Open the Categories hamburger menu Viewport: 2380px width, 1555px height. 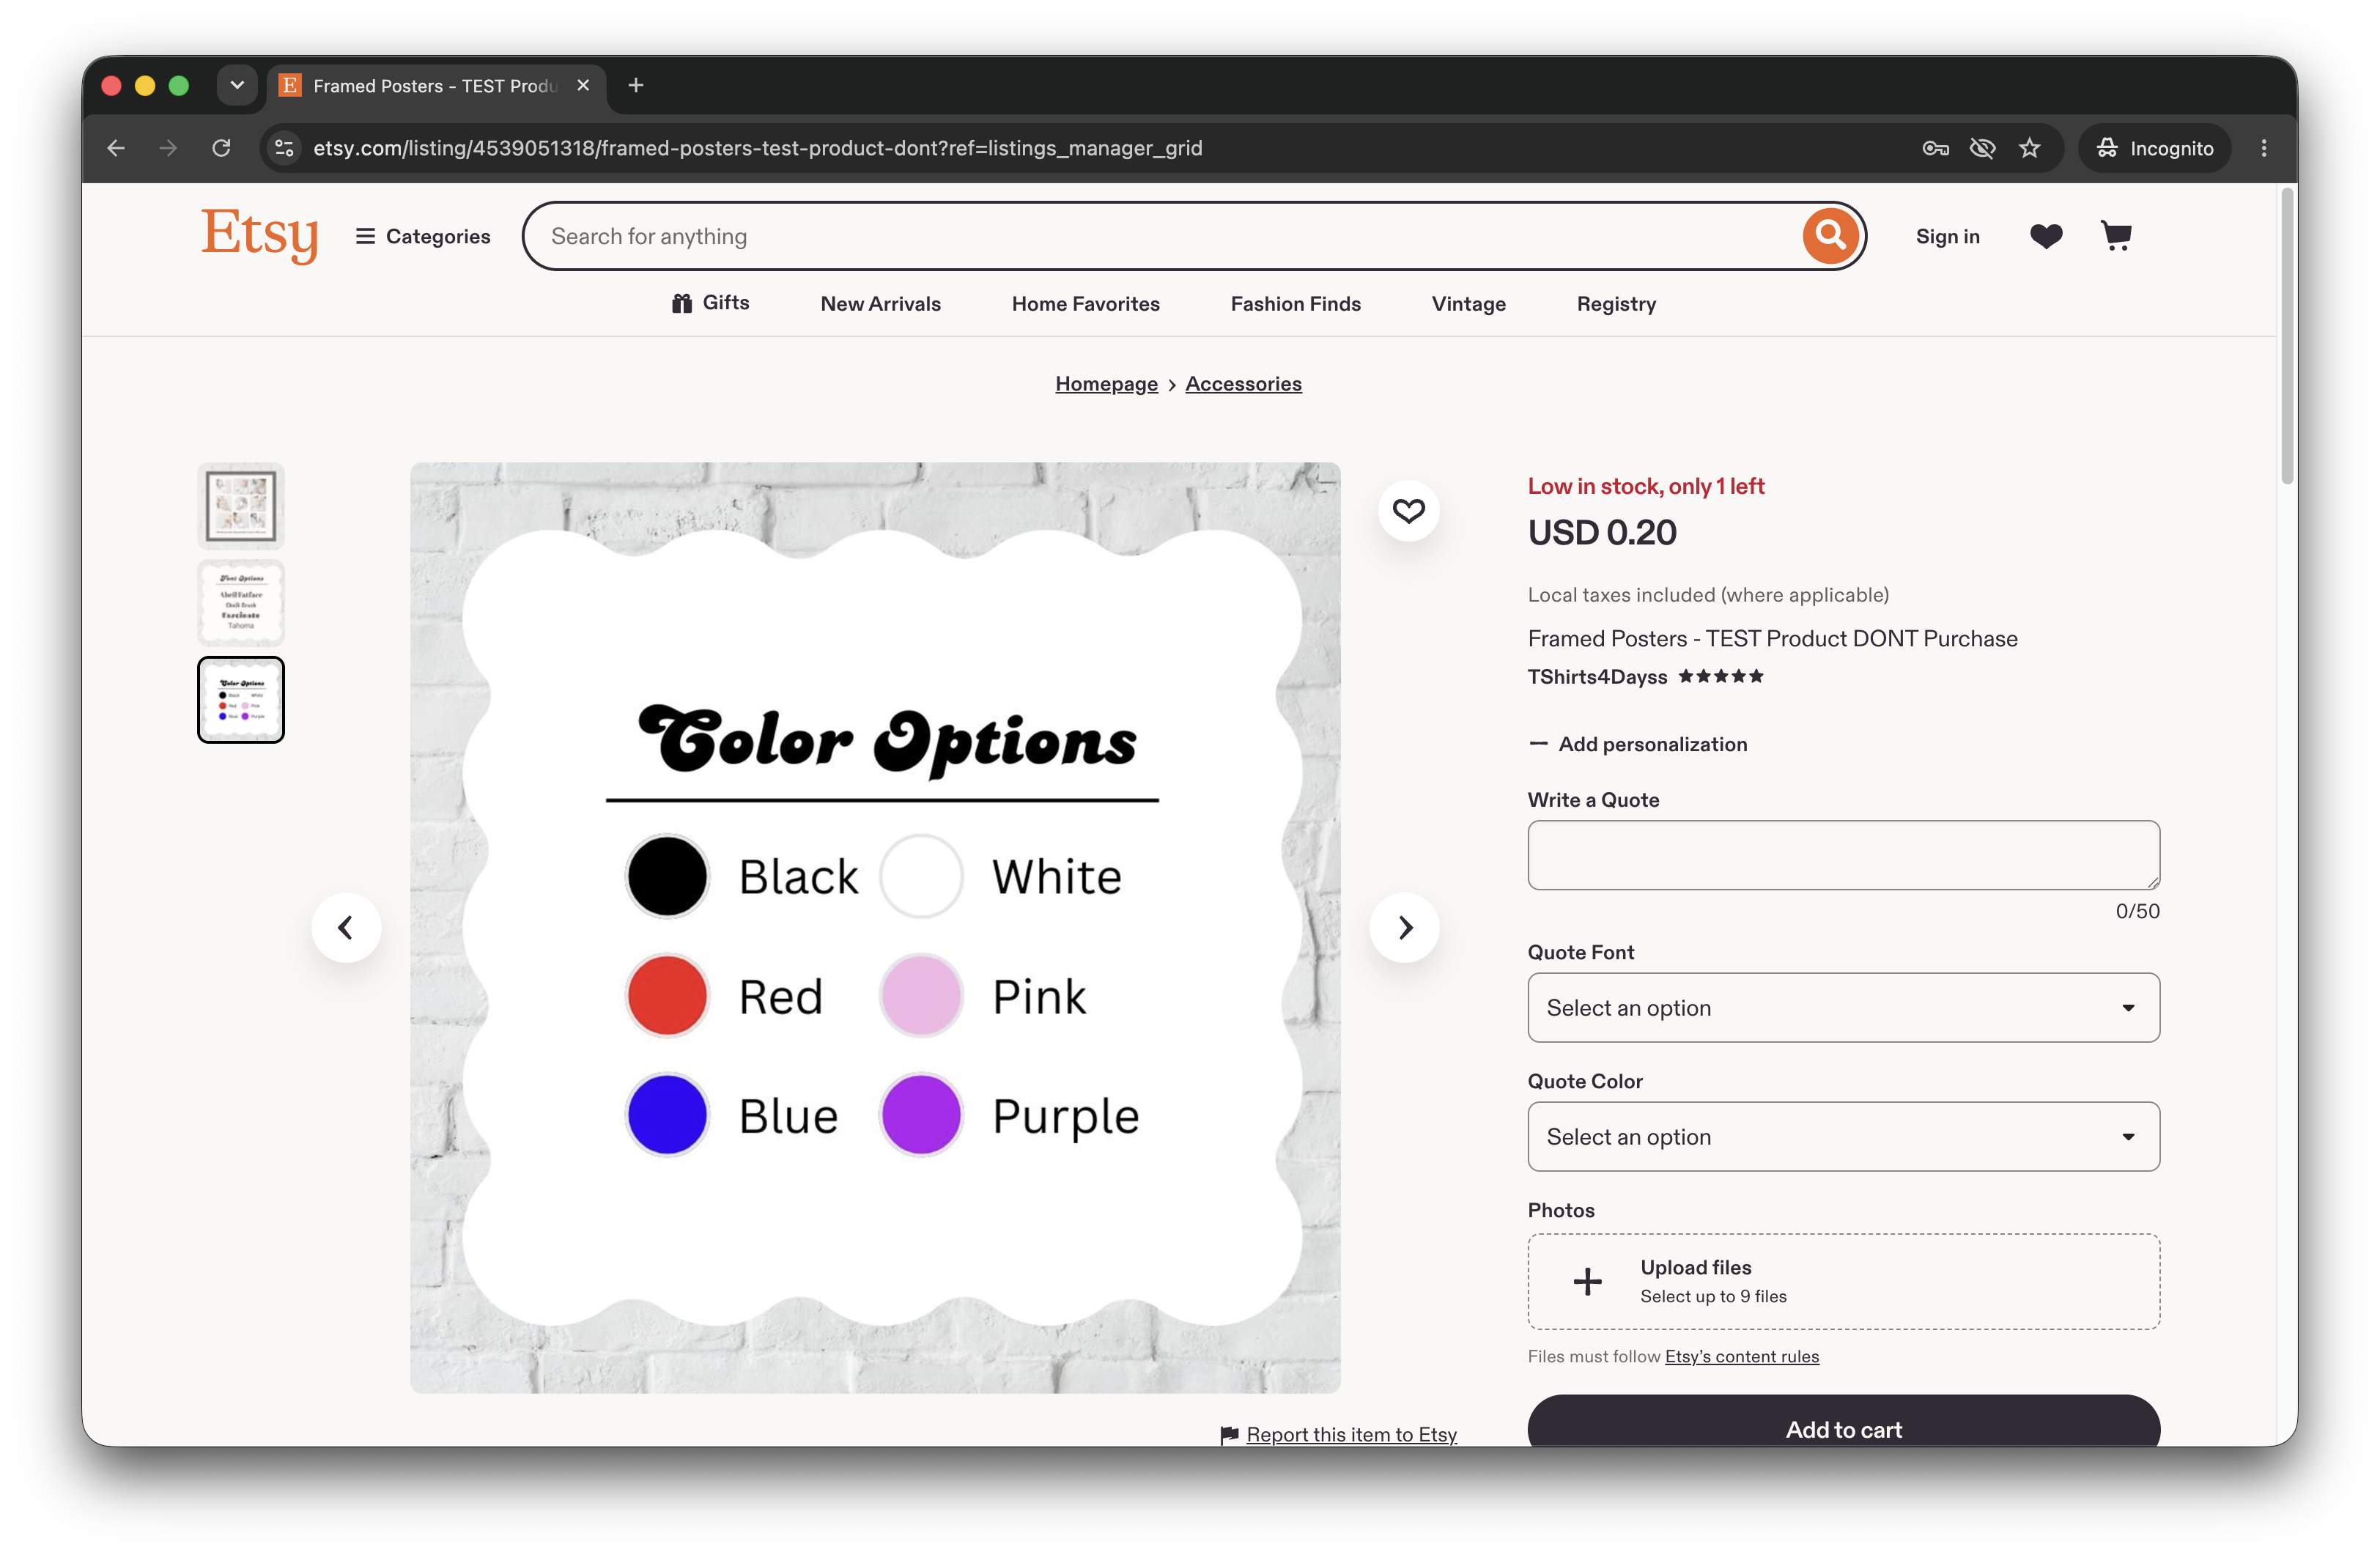(x=423, y=236)
